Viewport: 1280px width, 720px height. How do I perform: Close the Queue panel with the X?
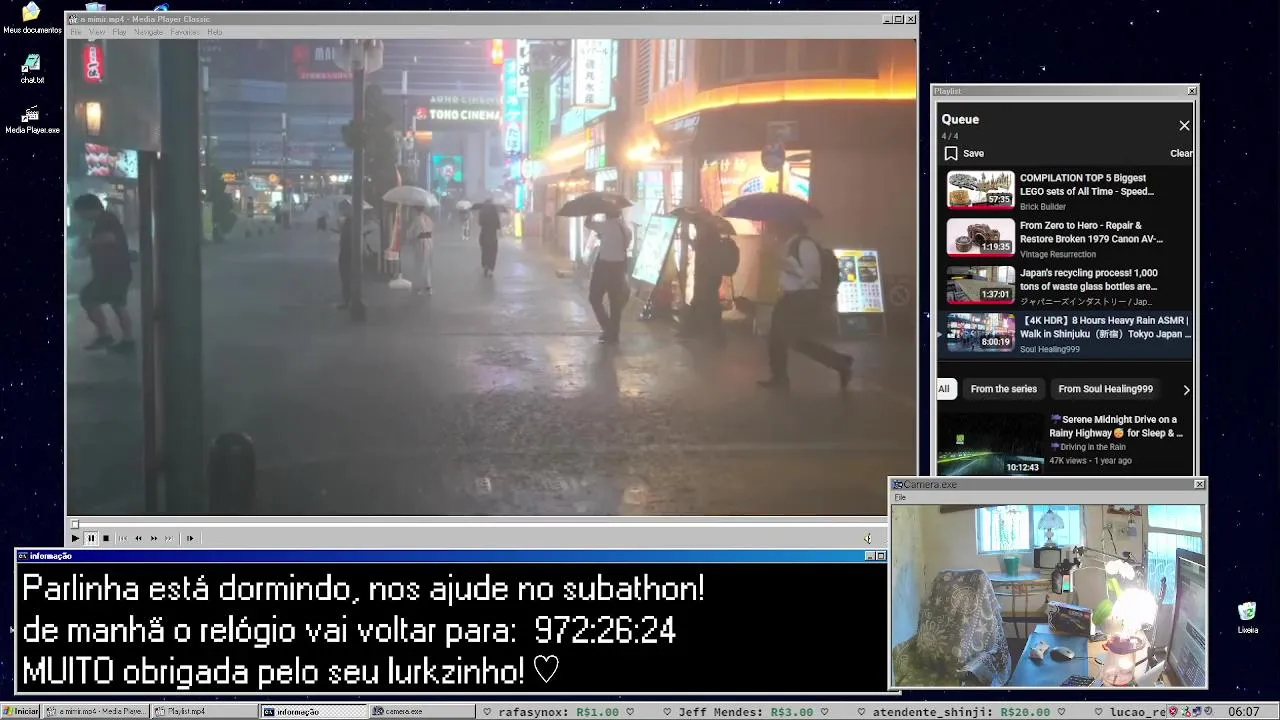pyautogui.click(x=1184, y=126)
